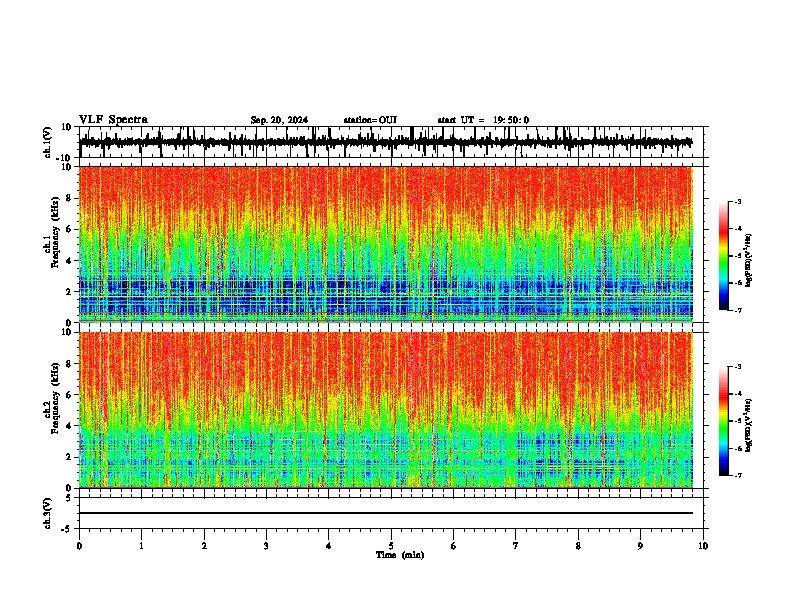Viewport: 792px width, 612px height.
Task: Click the "VLF Spectra" plot title
Action: [113, 120]
